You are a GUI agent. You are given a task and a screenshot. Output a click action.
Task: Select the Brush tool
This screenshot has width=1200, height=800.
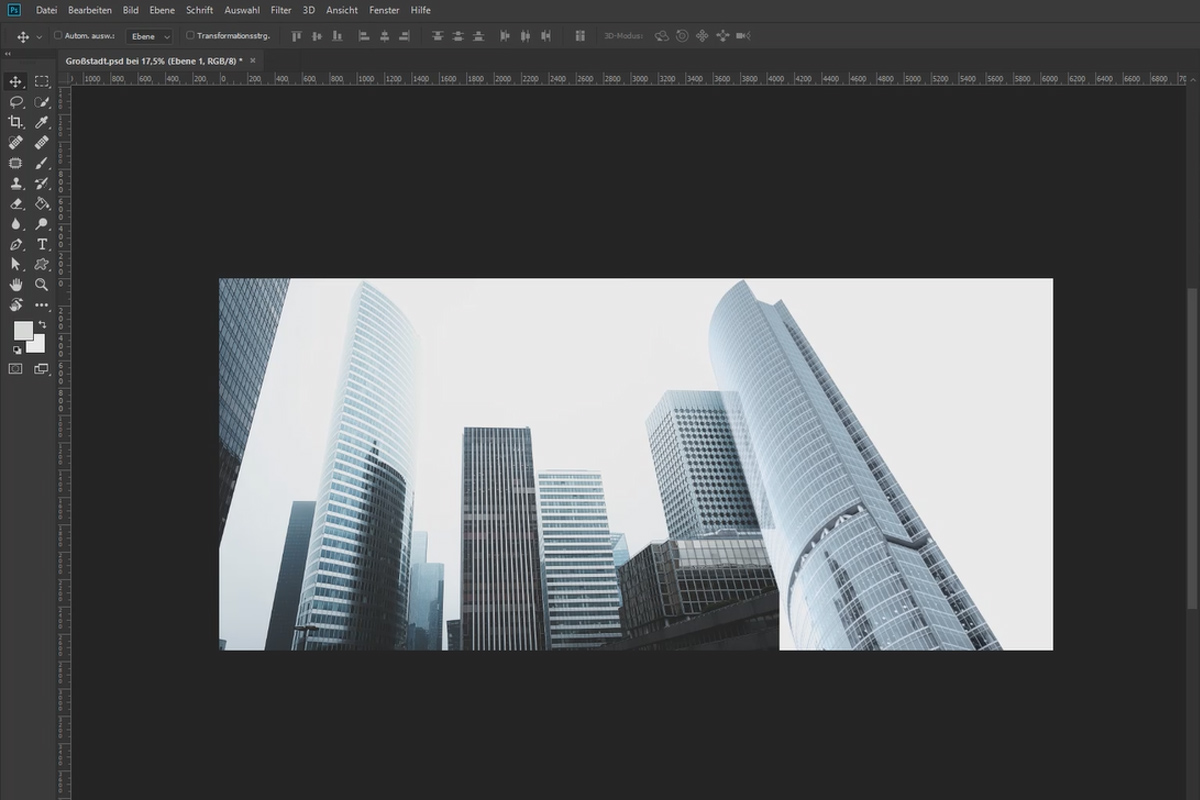click(x=42, y=163)
